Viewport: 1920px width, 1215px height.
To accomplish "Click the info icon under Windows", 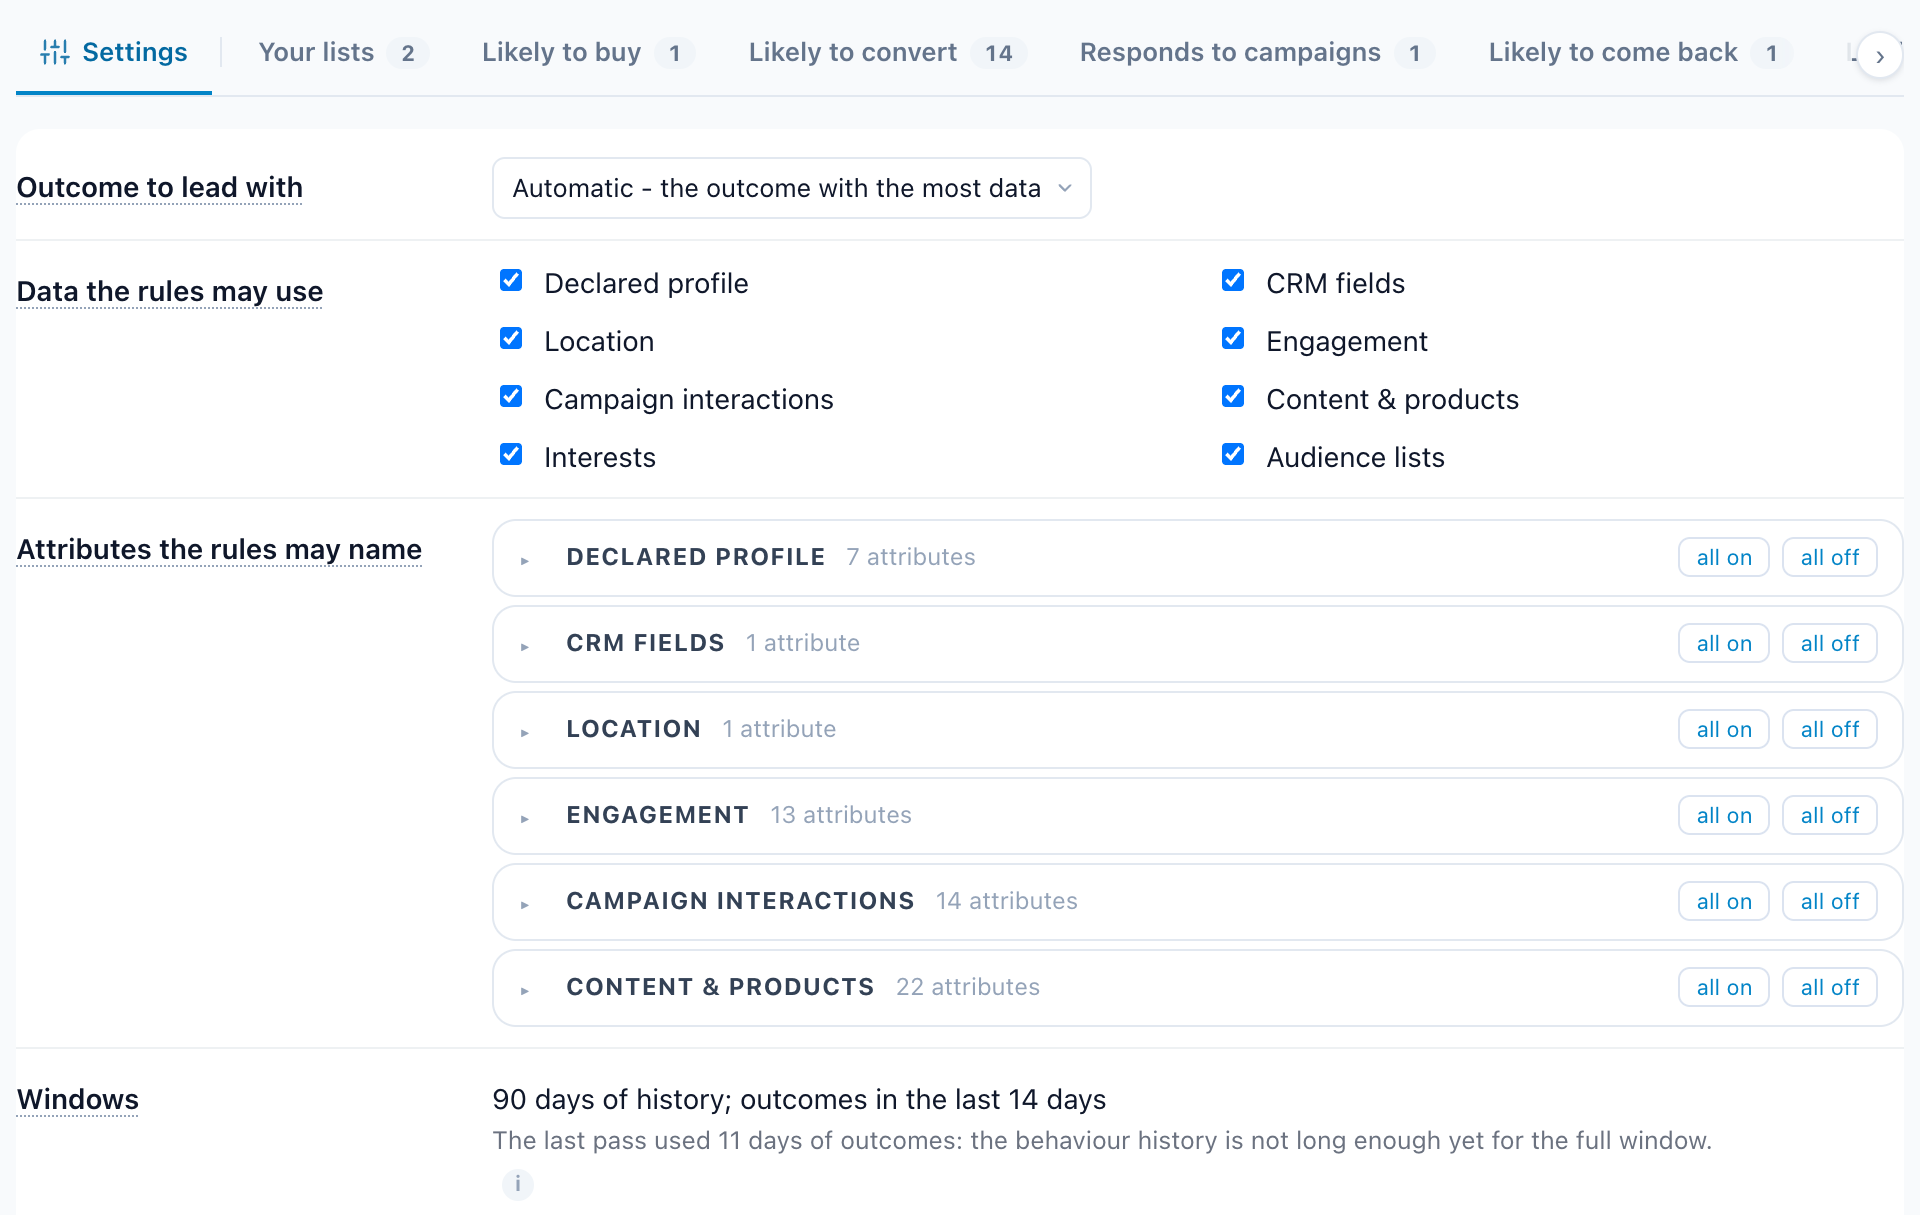I will pos(517,1184).
